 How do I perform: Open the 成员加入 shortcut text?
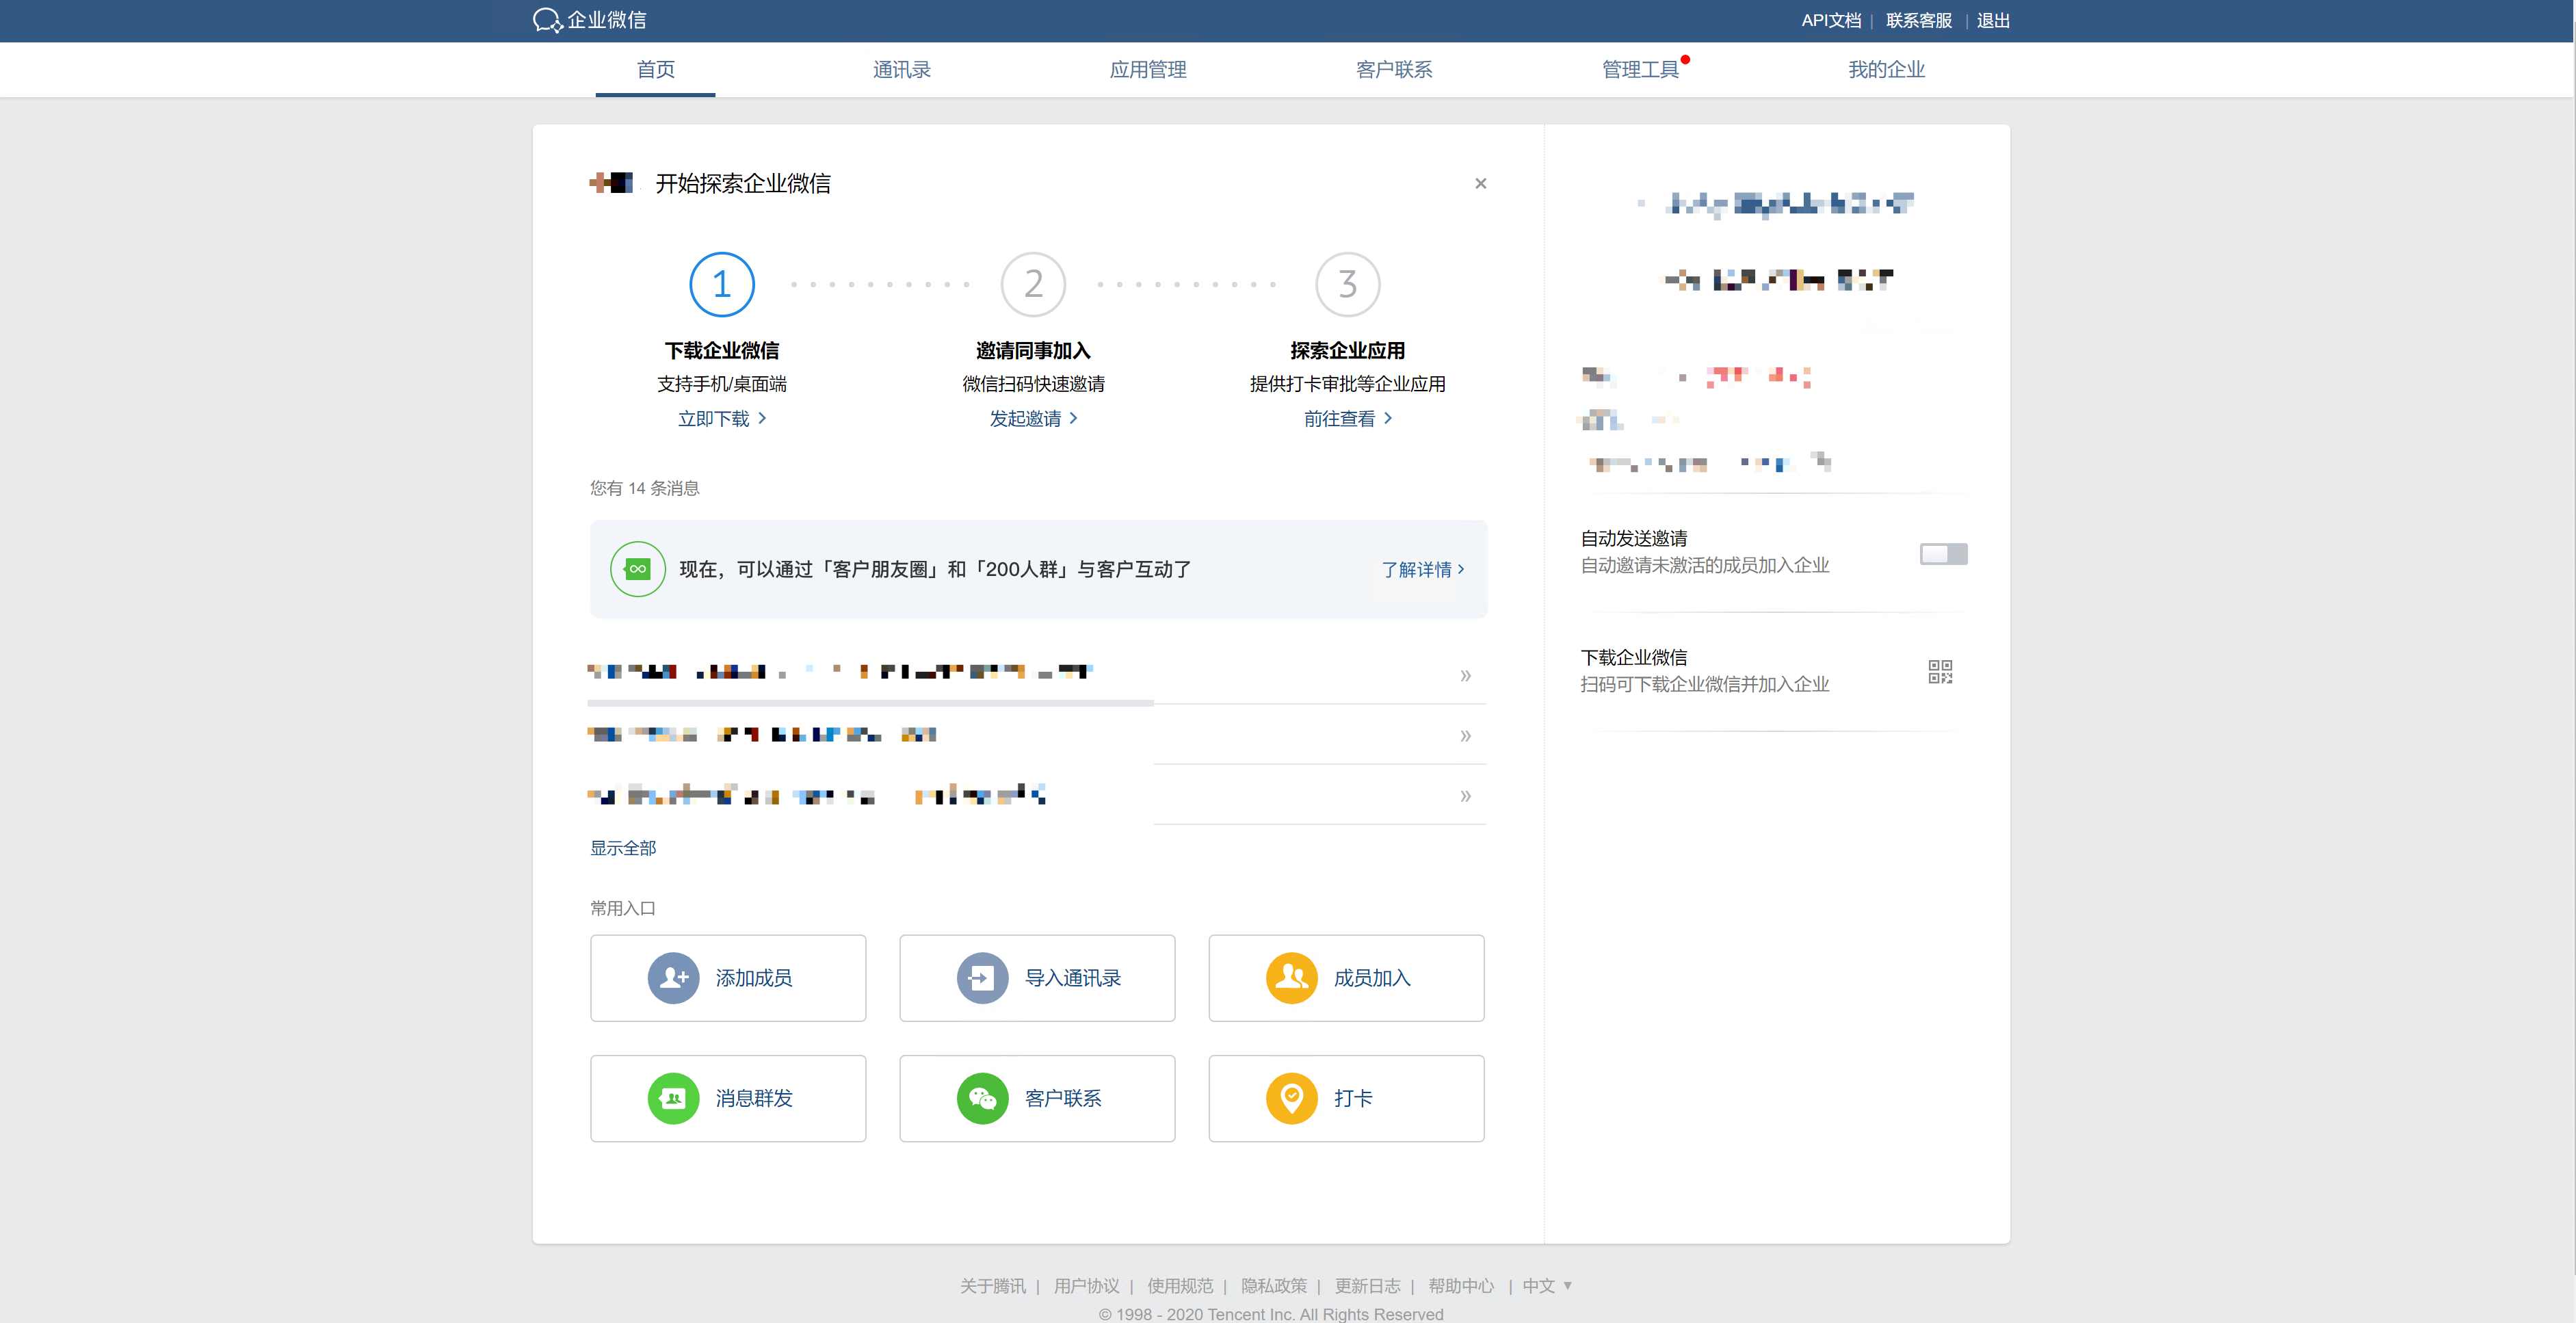pos(1372,978)
